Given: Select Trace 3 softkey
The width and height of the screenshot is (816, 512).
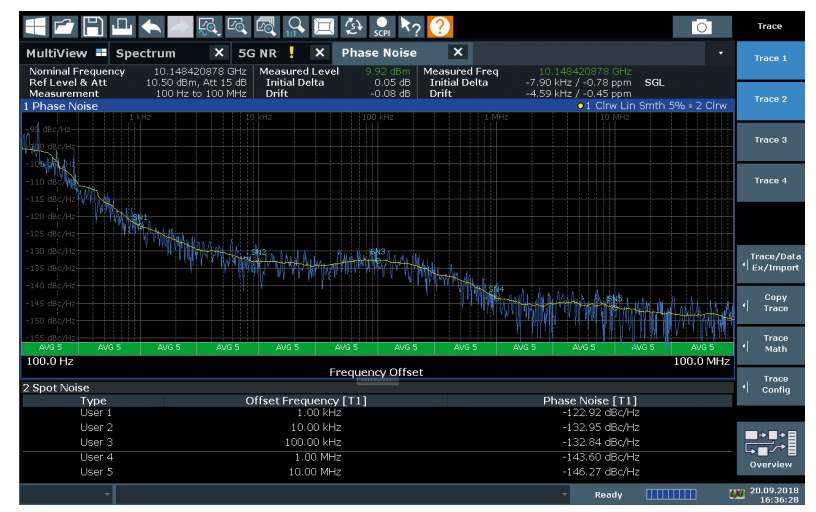Looking at the screenshot, I should [770, 142].
